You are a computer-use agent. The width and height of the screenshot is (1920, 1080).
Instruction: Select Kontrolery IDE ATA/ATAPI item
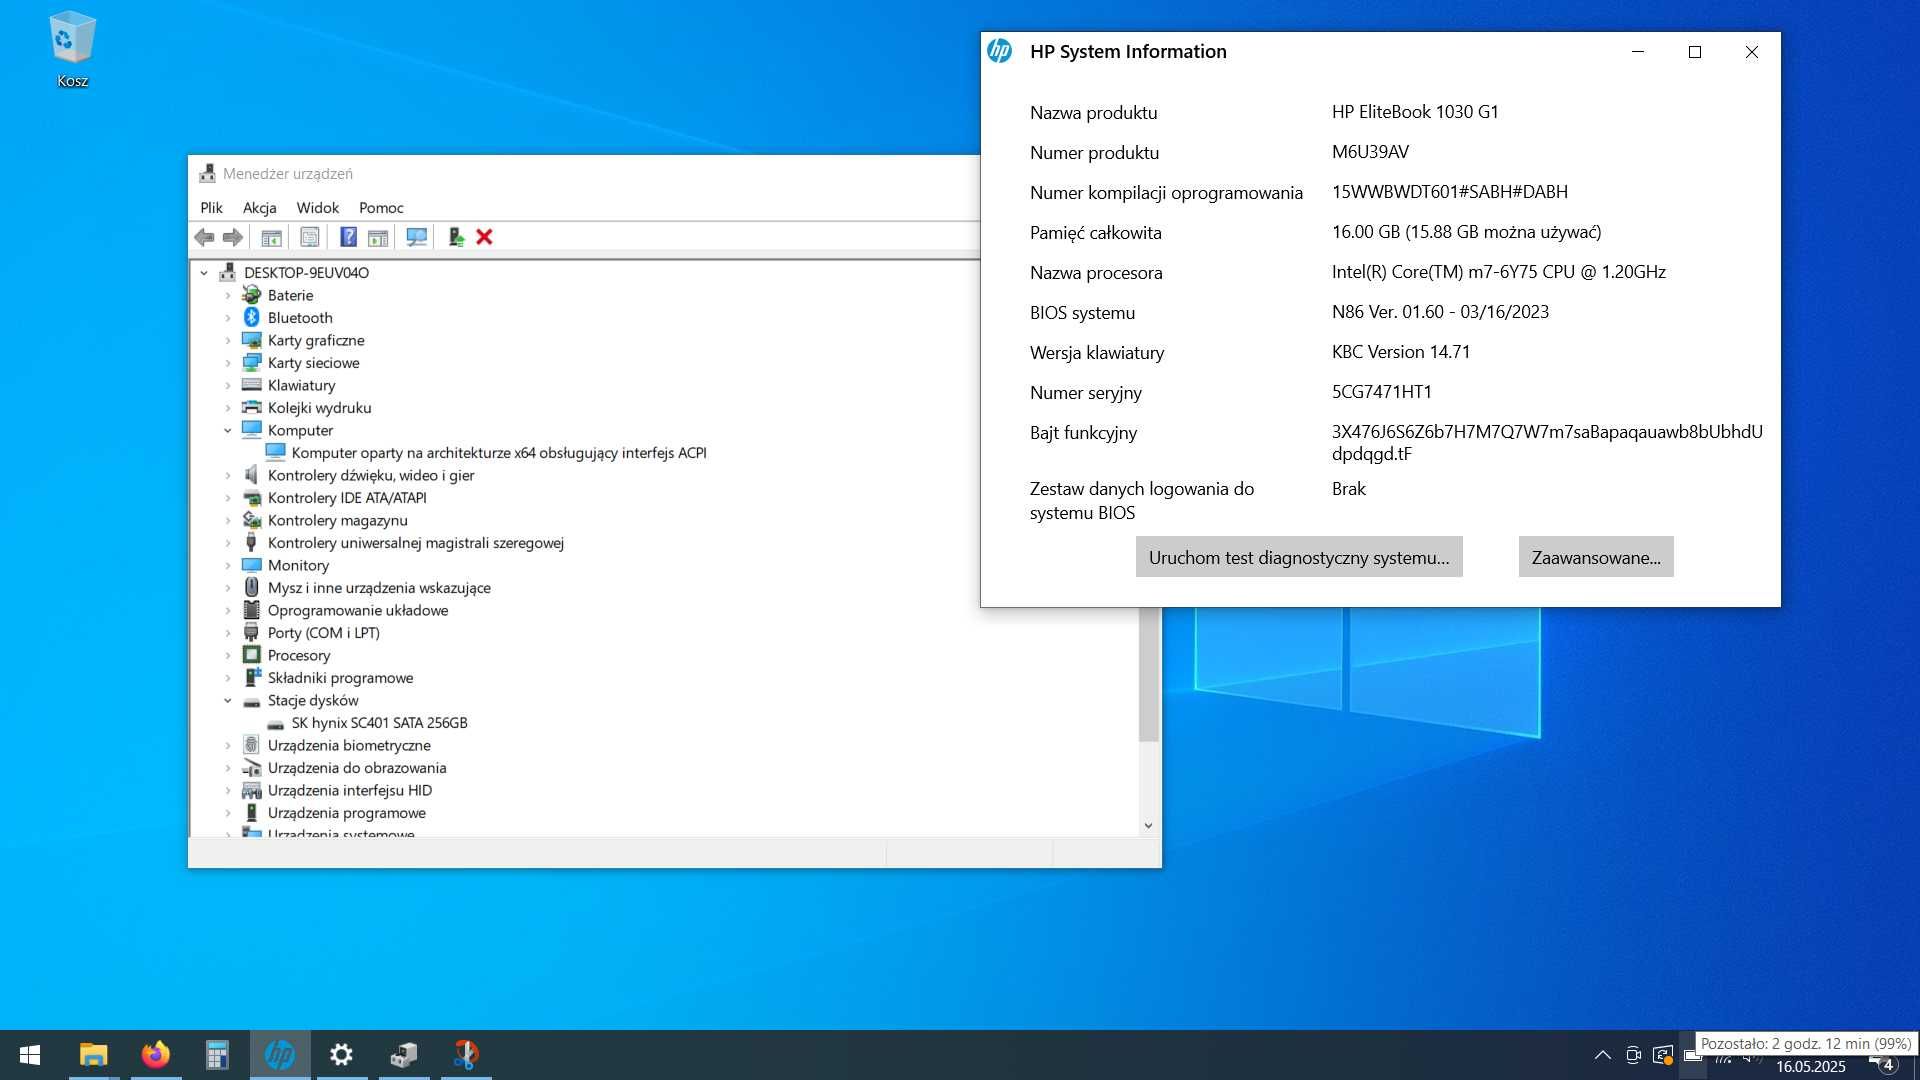pos(347,498)
